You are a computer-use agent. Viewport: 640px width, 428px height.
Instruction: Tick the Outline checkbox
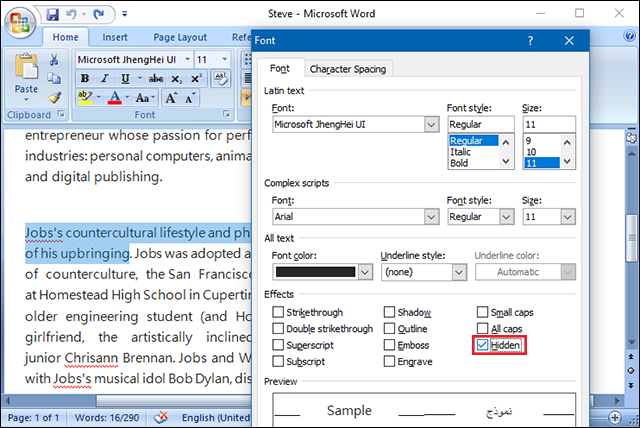(389, 328)
